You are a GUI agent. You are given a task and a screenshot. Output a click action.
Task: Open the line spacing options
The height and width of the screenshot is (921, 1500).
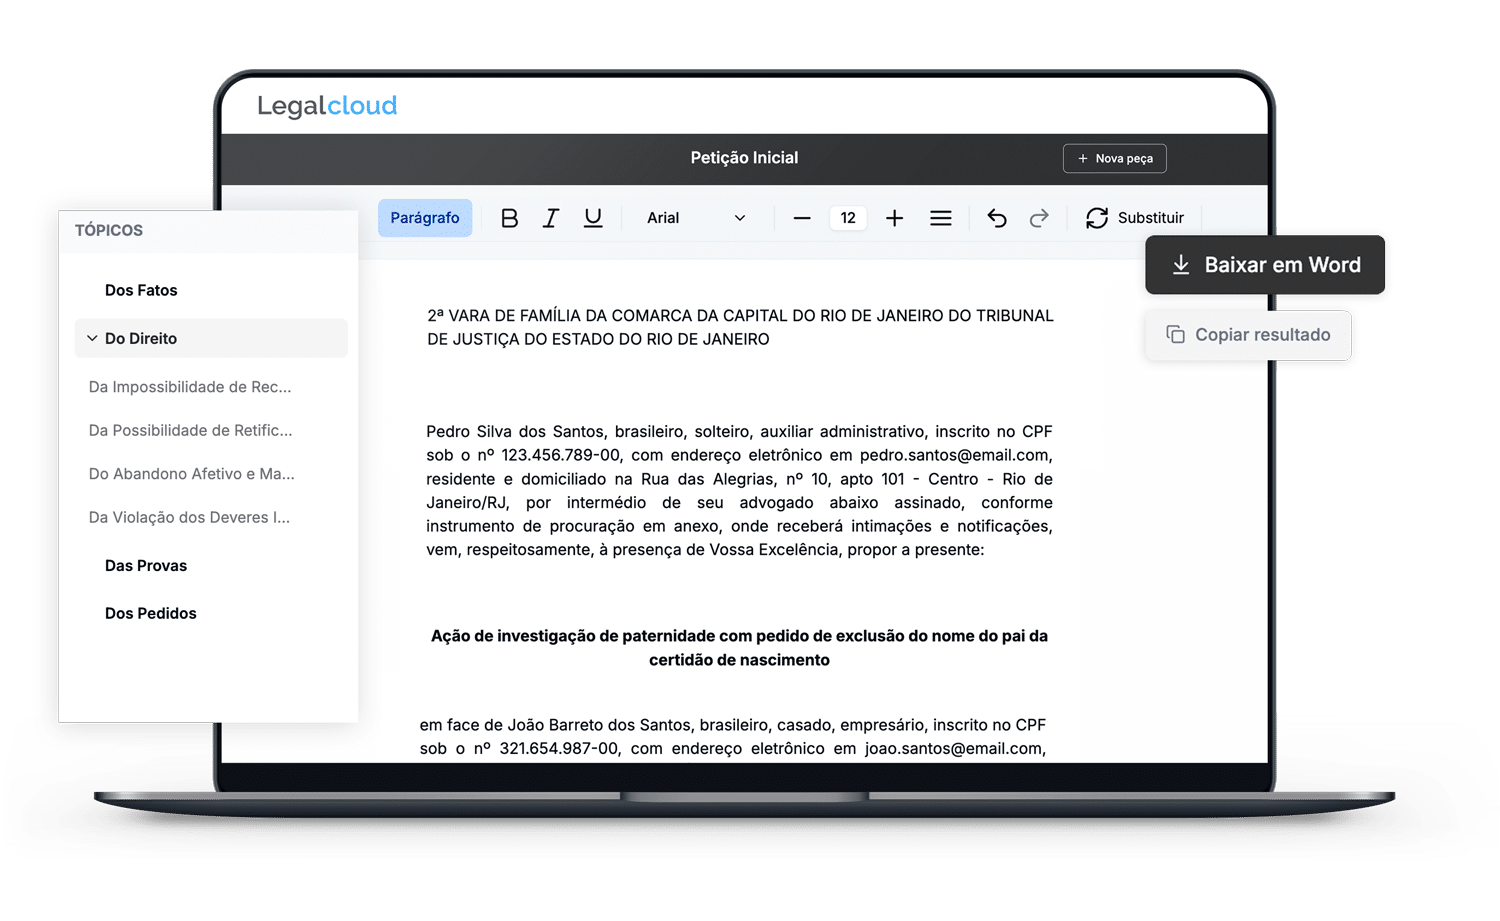click(941, 217)
